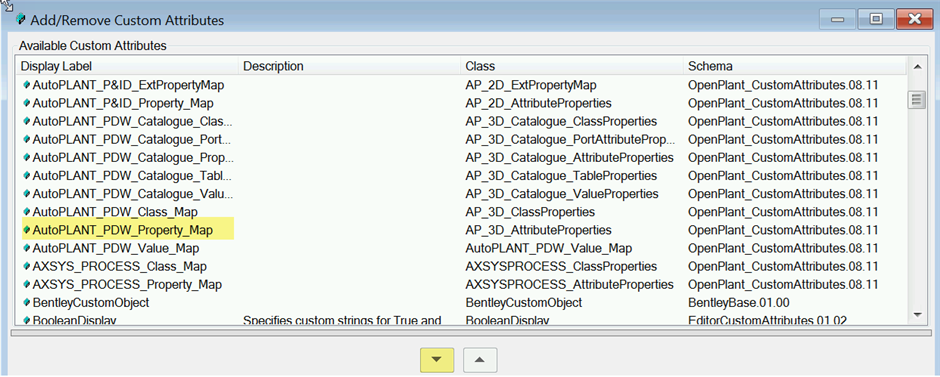This screenshot has height=377, width=940.
Task: Sort by the Display Label column header
Action: (127, 66)
